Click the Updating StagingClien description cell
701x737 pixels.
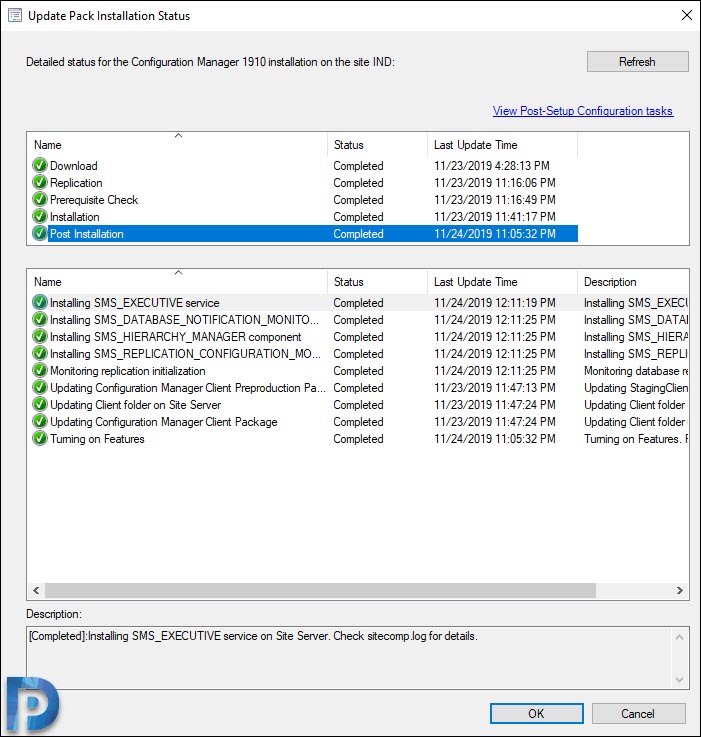636,388
